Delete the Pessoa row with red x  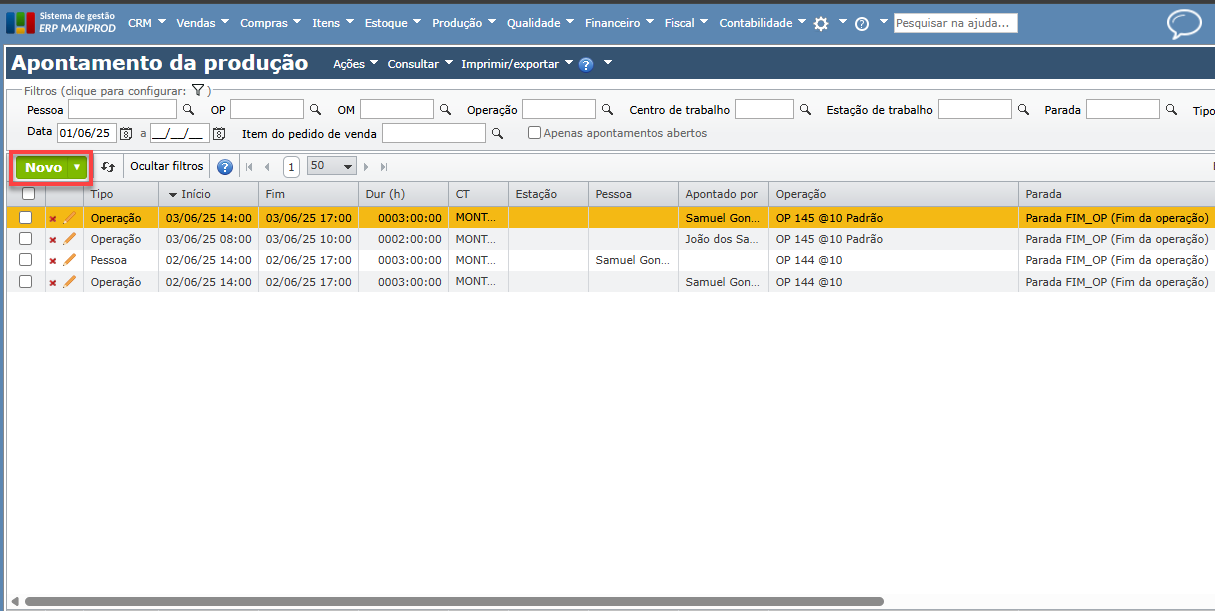tap(53, 261)
